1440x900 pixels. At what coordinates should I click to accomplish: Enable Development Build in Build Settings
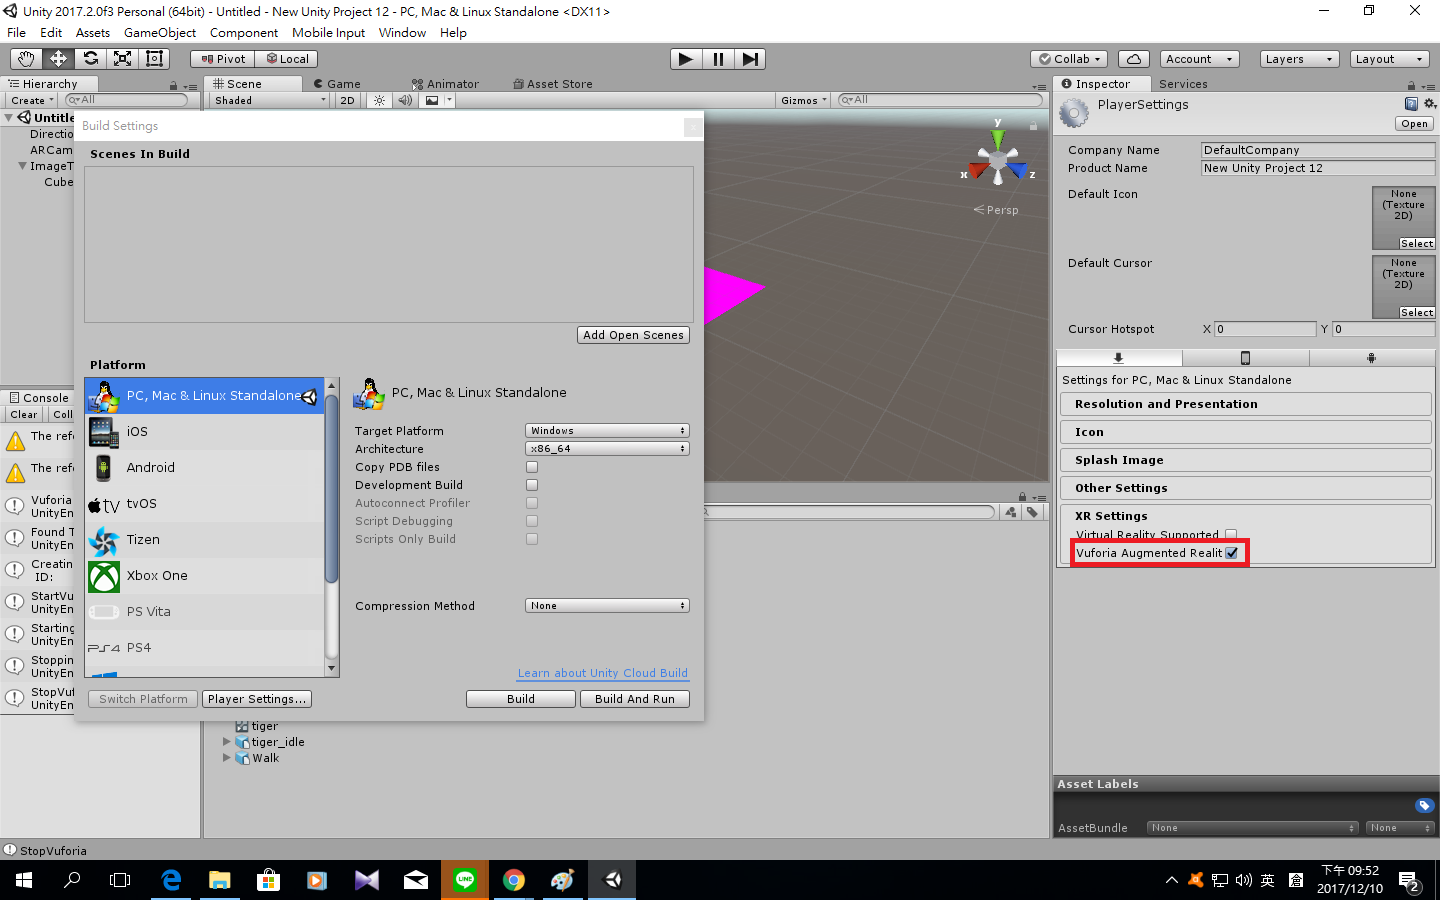(531, 485)
